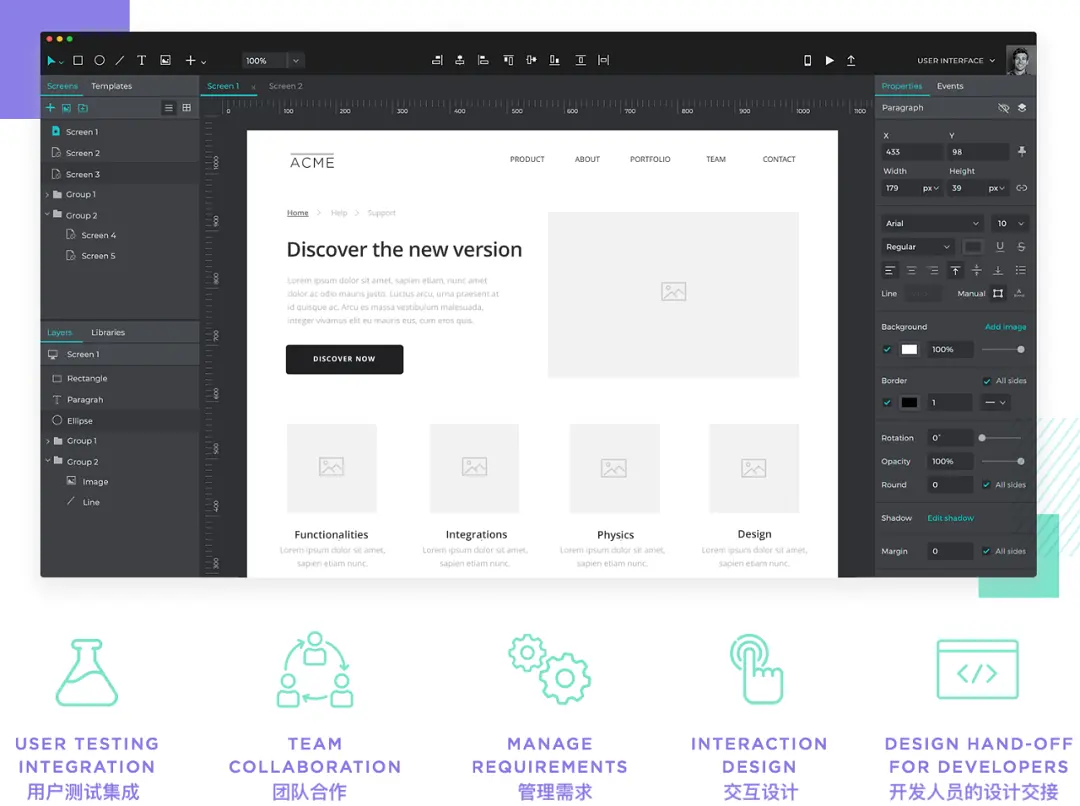Collapse Group 2 in Layers panel
Viewport: 1080px width, 806px height.
[48, 461]
